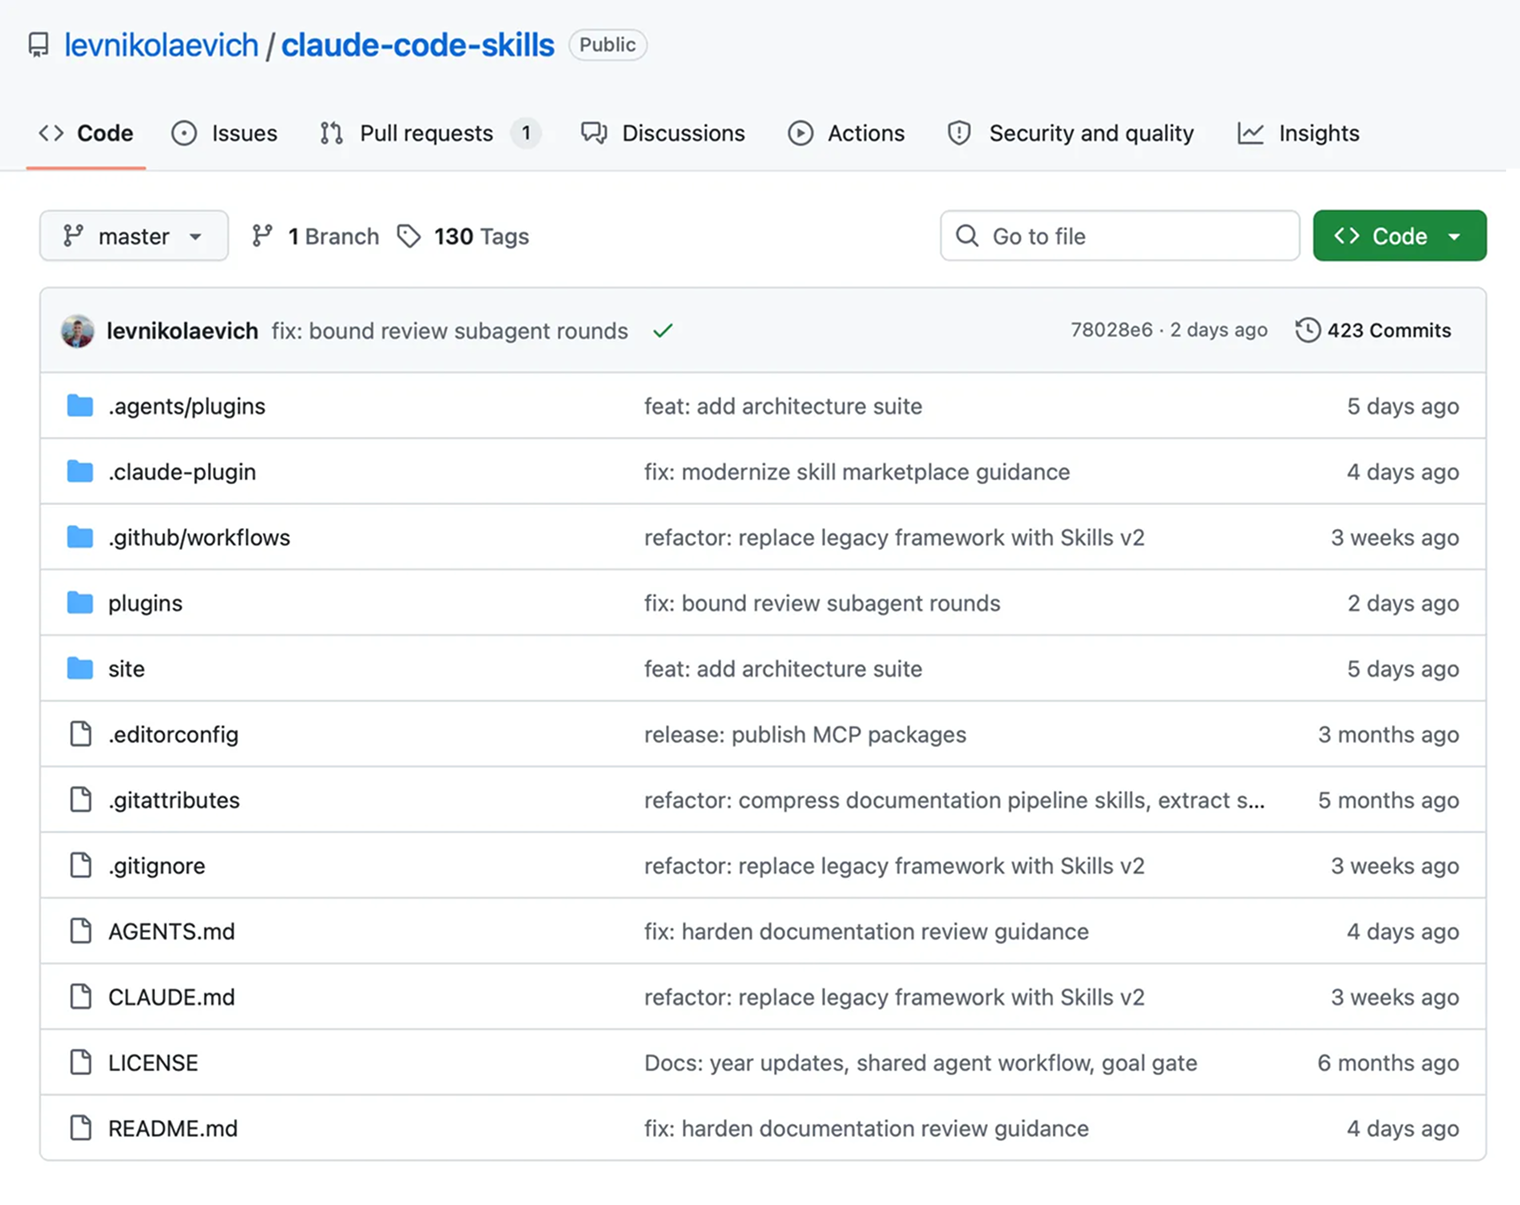Open the README.md file
Screen dimensions: 1520x1205
click(x=173, y=1128)
